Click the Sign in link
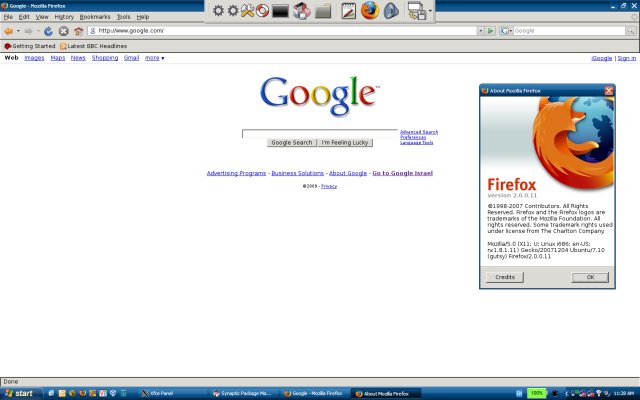Image resolution: width=640 pixels, height=400 pixels. pyautogui.click(x=627, y=58)
